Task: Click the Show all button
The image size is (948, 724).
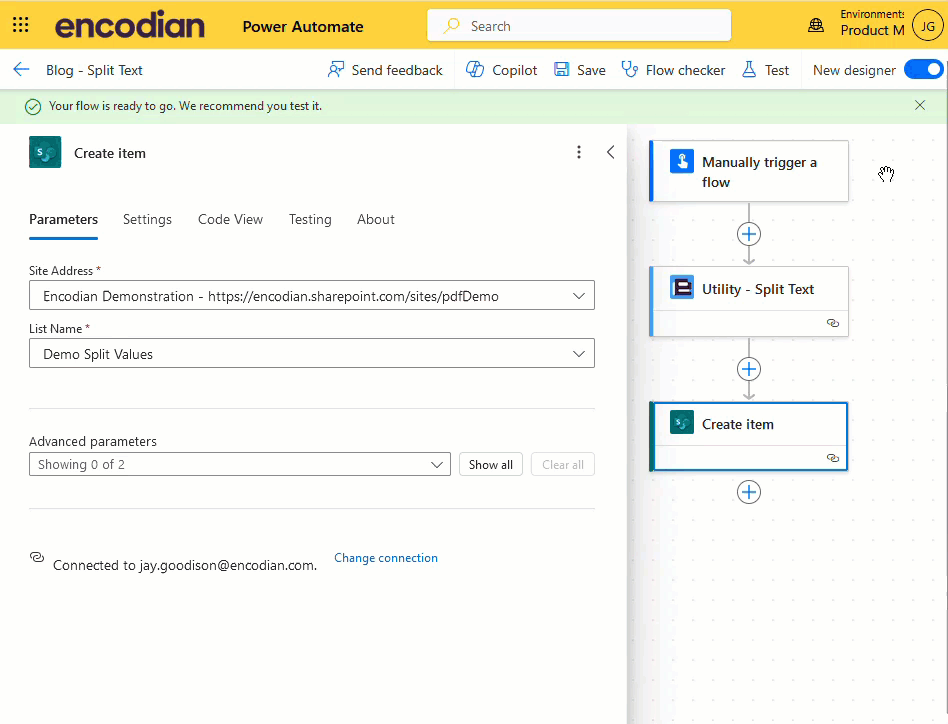Action: coord(490,464)
